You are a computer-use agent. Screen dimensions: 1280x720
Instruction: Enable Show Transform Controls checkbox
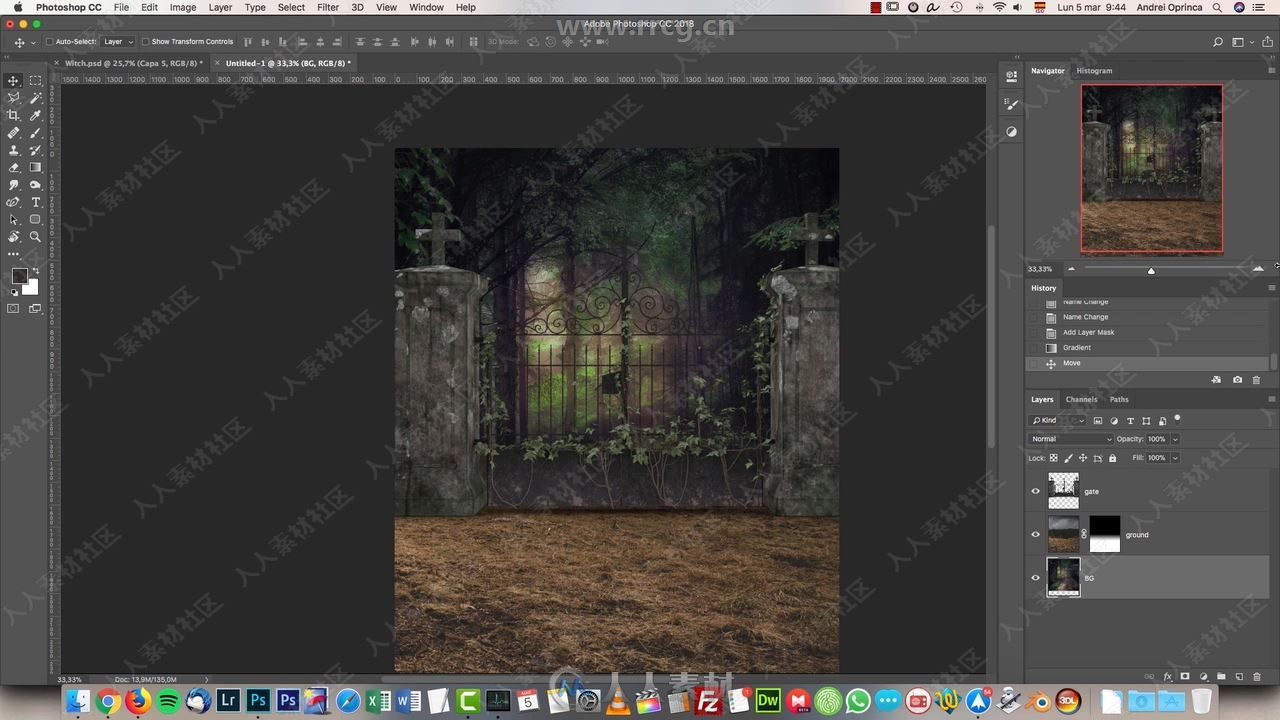pos(145,42)
